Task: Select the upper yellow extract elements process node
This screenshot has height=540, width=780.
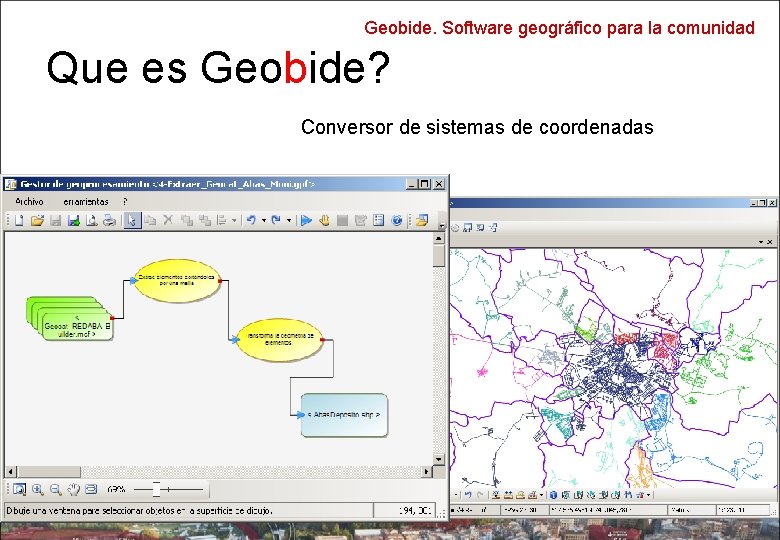Action: pos(177,280)
